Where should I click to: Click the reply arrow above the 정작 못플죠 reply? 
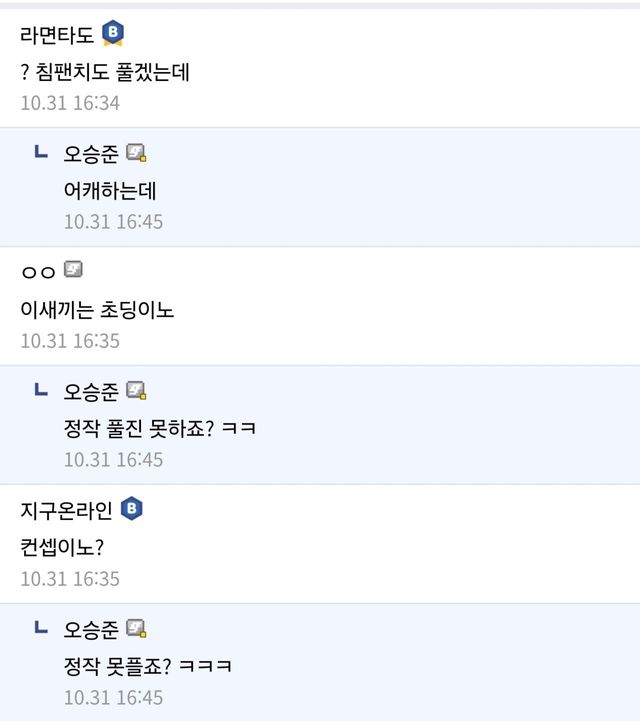click(x=41, y=629)
